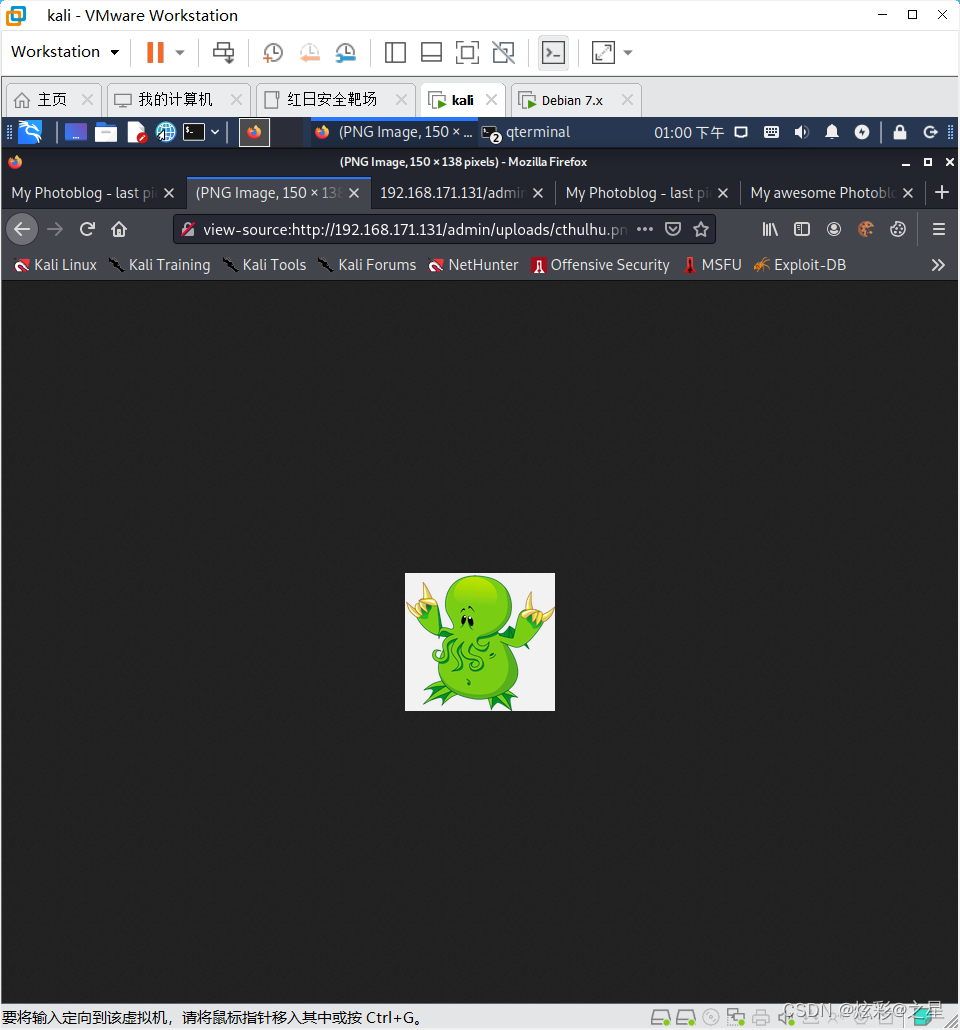The image size is (960, 1030).
Task: Bookmark this page with the star
Action: 701,229
